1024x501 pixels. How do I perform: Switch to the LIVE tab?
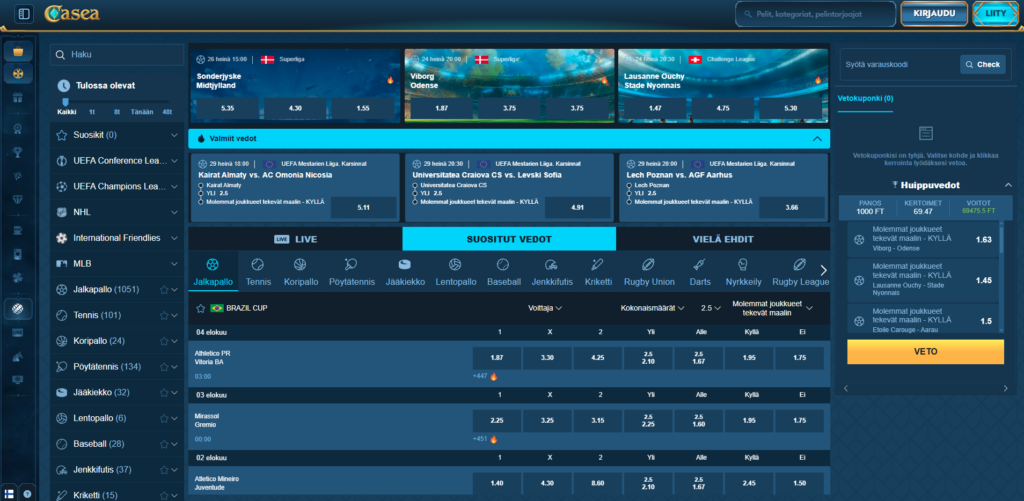click(x=295, y=239)
